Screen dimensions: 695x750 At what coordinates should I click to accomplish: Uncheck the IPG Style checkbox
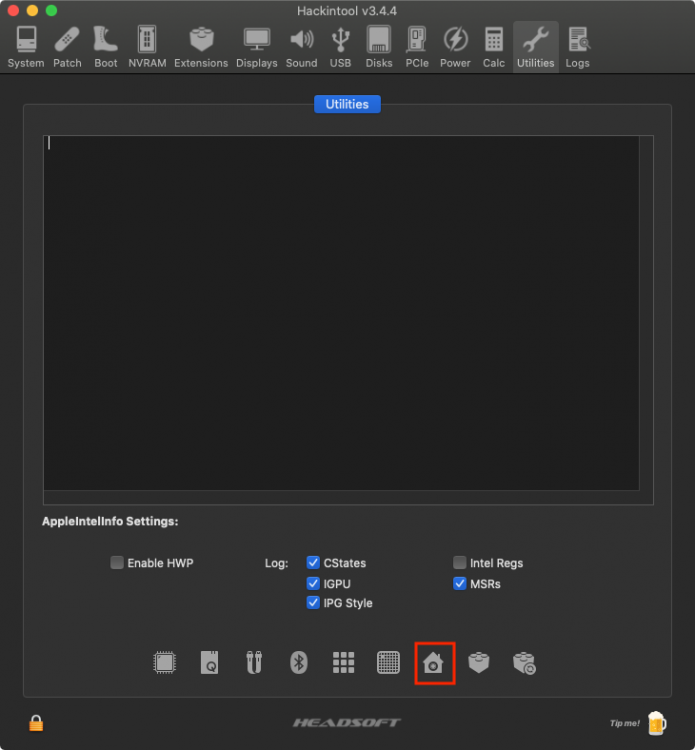(313, 603)
